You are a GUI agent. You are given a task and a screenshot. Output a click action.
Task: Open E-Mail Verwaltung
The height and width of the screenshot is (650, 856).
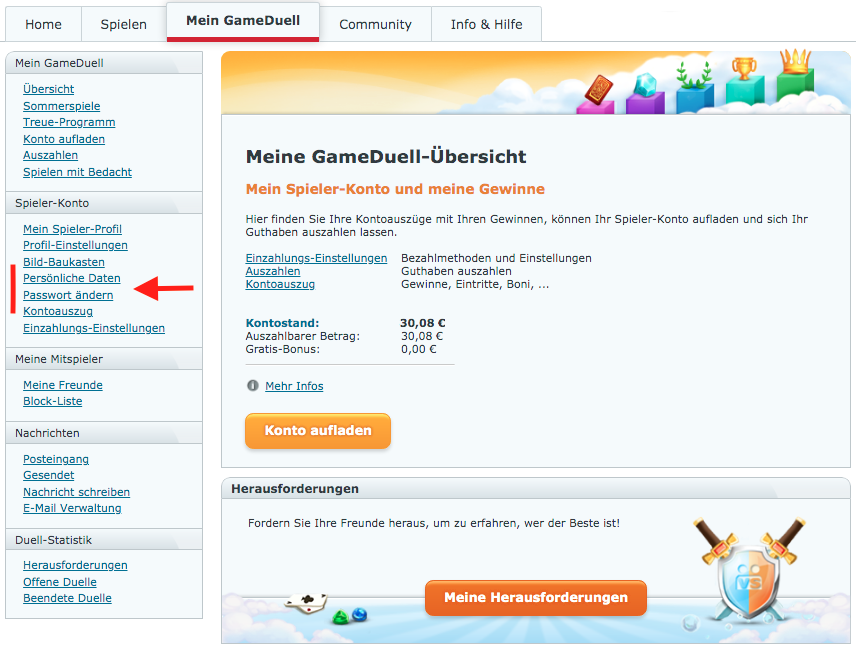point(72,509)
